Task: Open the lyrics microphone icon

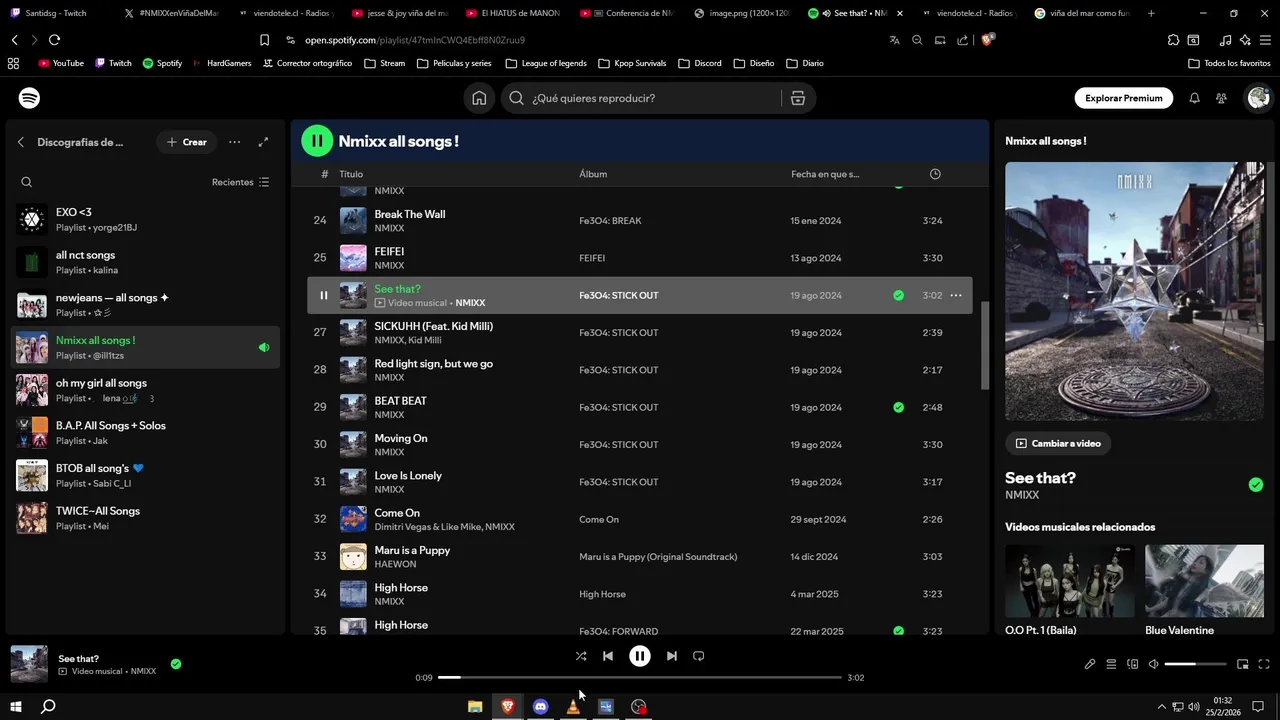Action: click(1090, 664)
